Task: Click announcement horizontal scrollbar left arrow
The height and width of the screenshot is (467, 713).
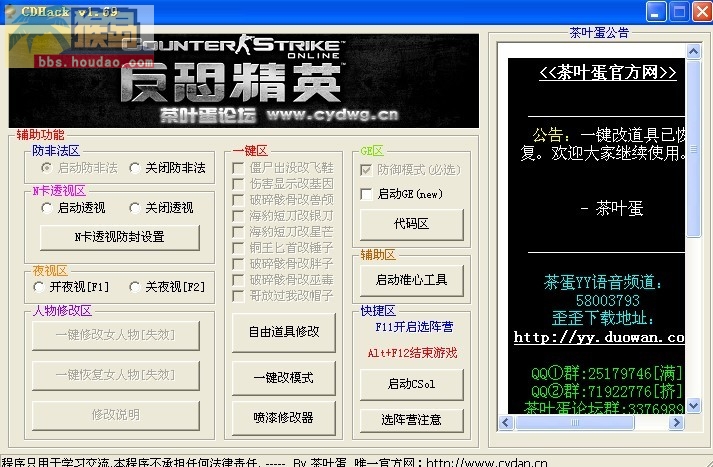Action: pos(506,423)
